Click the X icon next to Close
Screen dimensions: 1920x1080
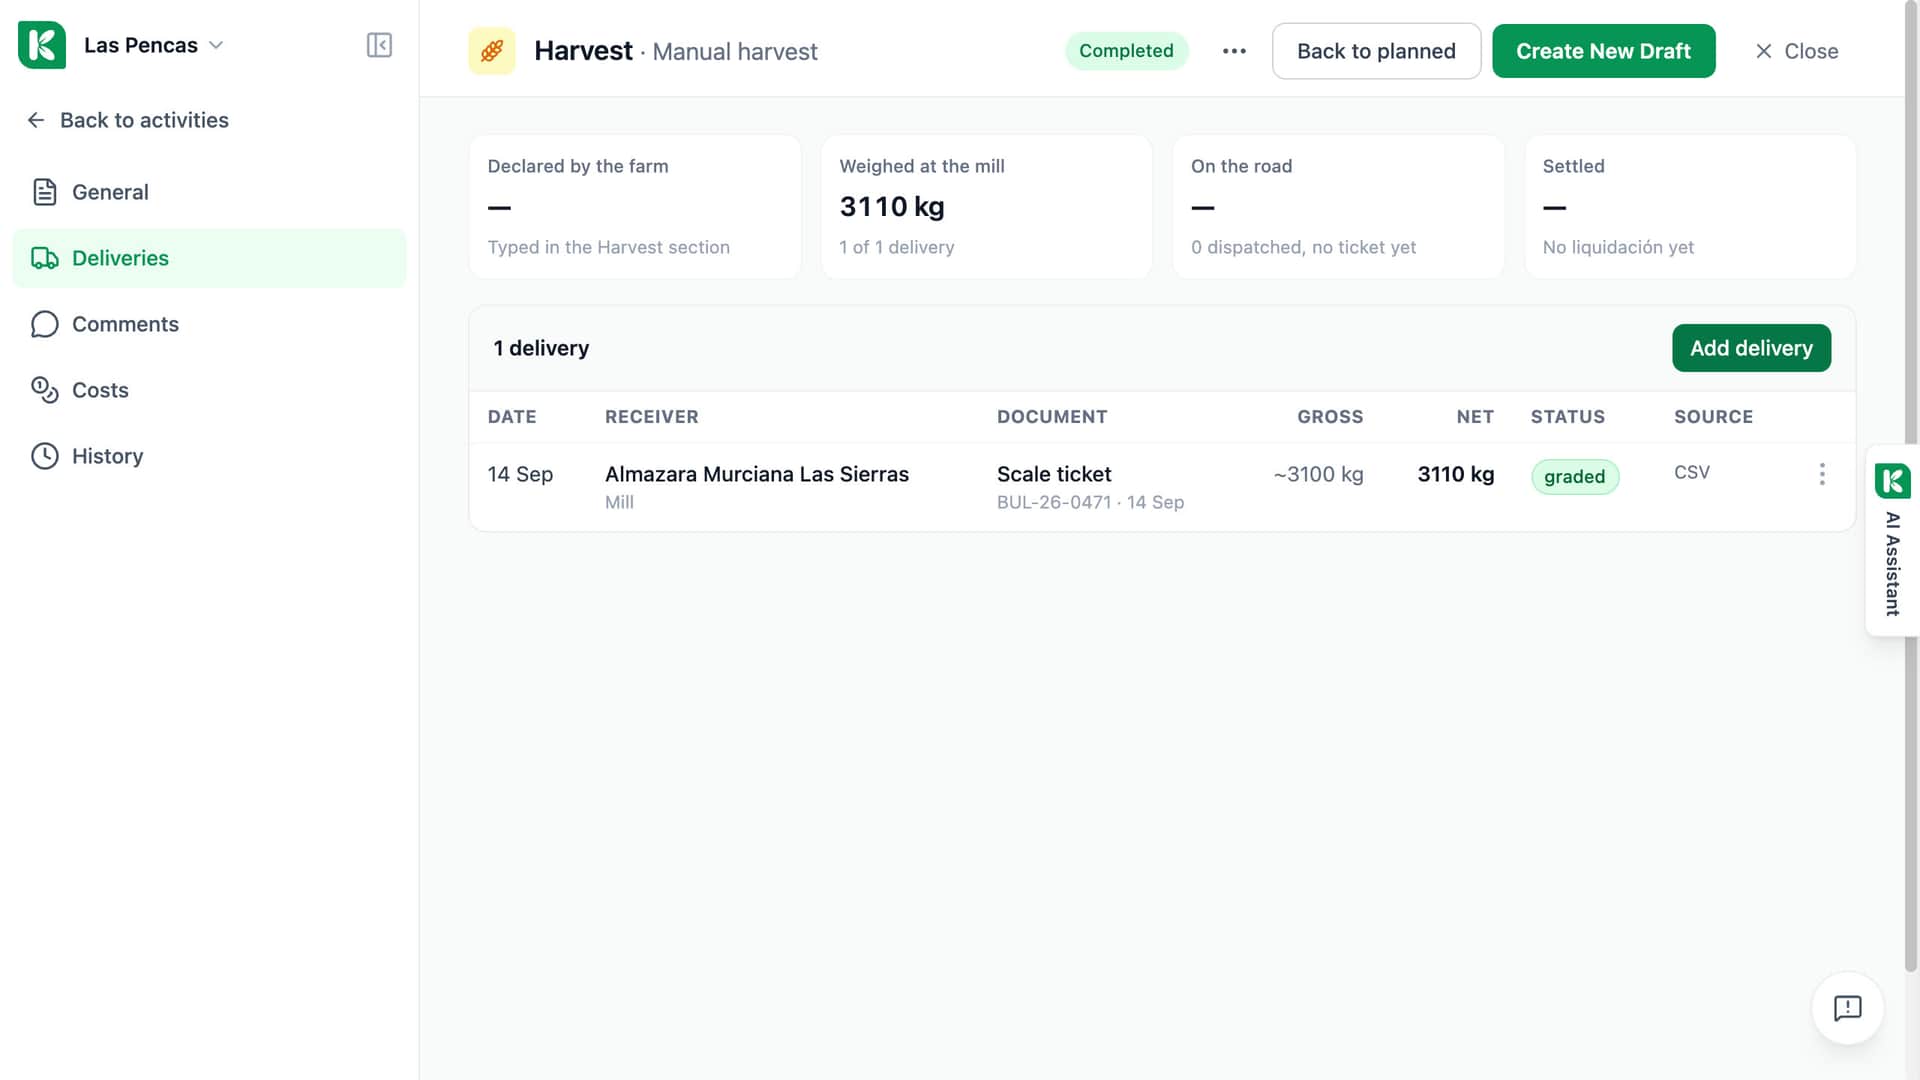[1764, 51]
